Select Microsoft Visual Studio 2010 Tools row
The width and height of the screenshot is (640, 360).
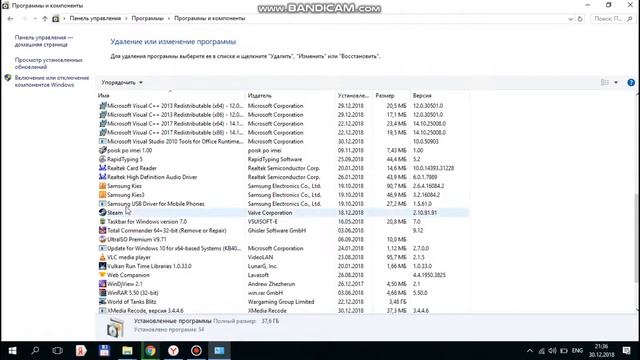click(x=284, y=141)
